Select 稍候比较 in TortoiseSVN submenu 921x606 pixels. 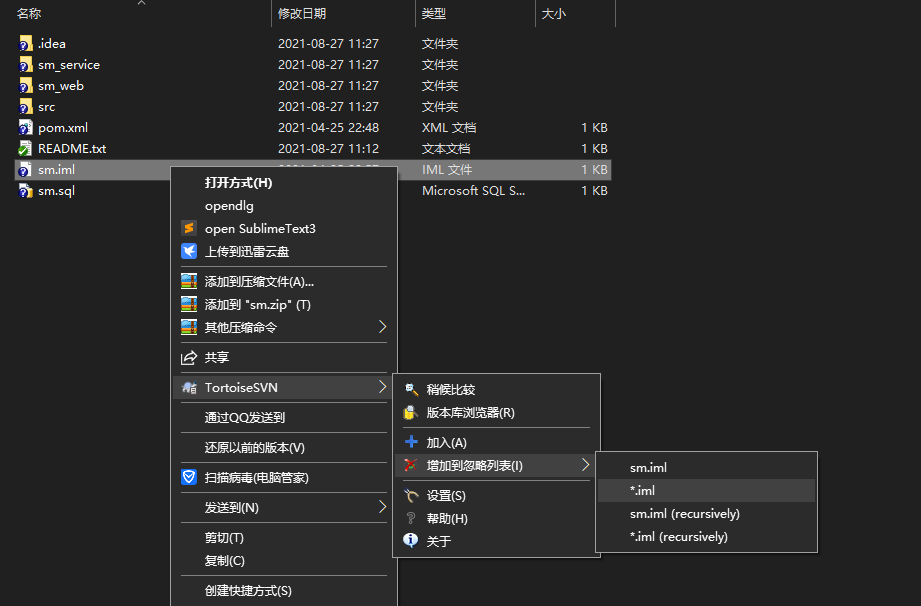451,389
